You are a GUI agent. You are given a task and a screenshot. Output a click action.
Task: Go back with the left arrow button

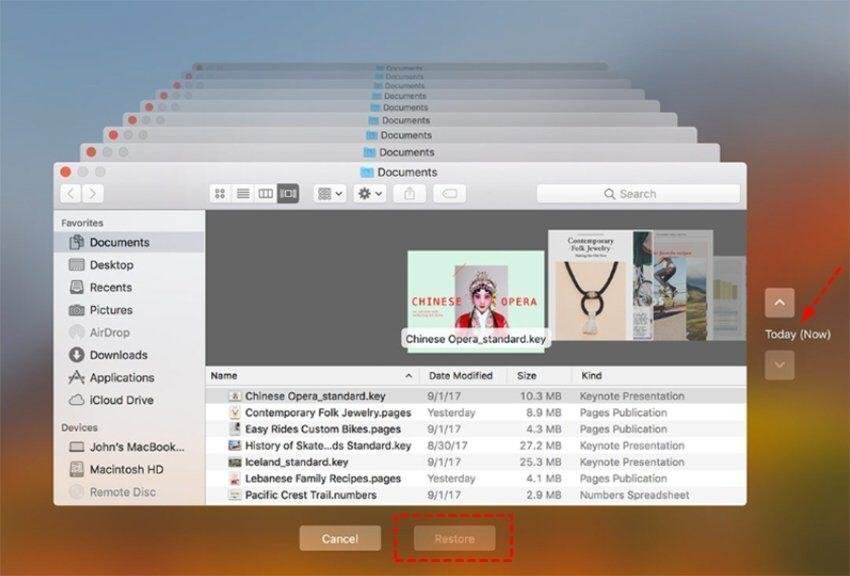pyautogui.click(x=70, y=193)
